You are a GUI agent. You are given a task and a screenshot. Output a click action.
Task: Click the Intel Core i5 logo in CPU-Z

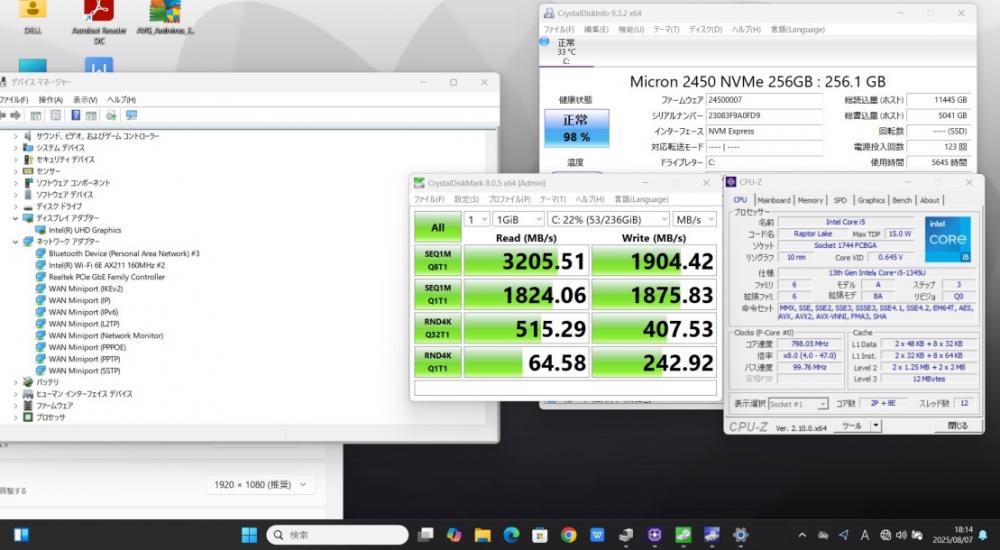[x=947, y=239]
